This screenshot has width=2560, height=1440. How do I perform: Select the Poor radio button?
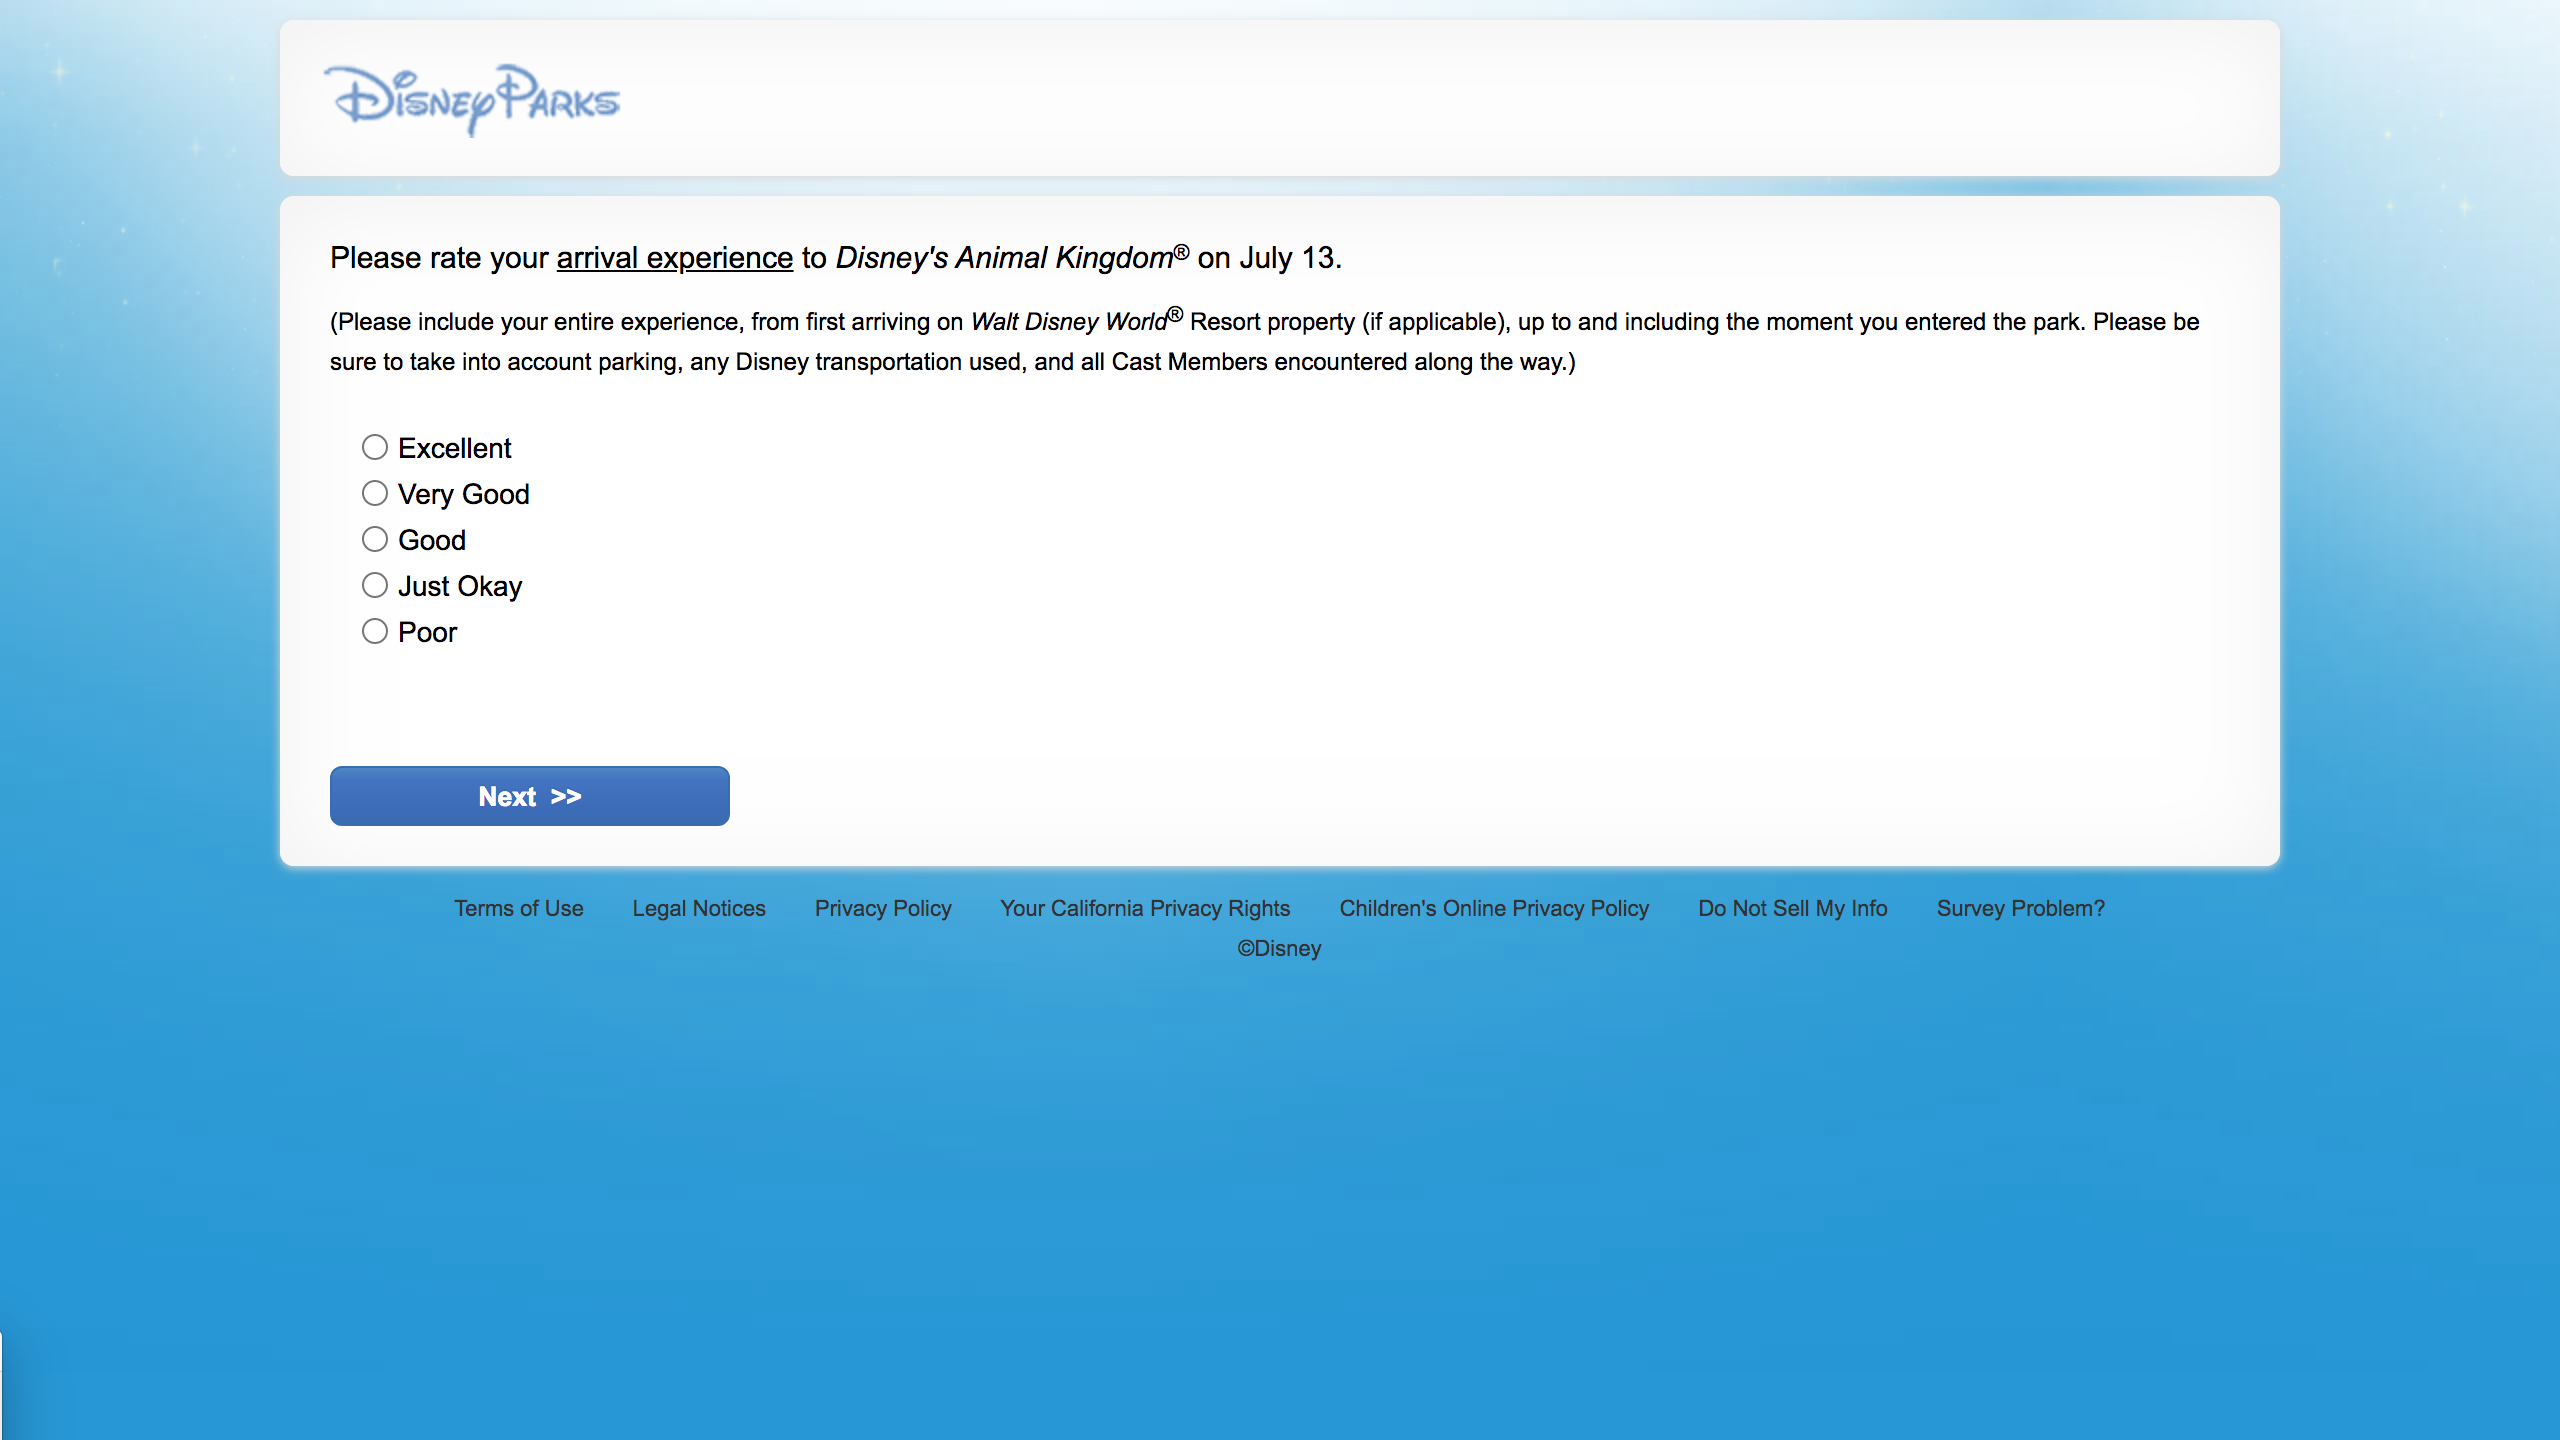(375, 631)
